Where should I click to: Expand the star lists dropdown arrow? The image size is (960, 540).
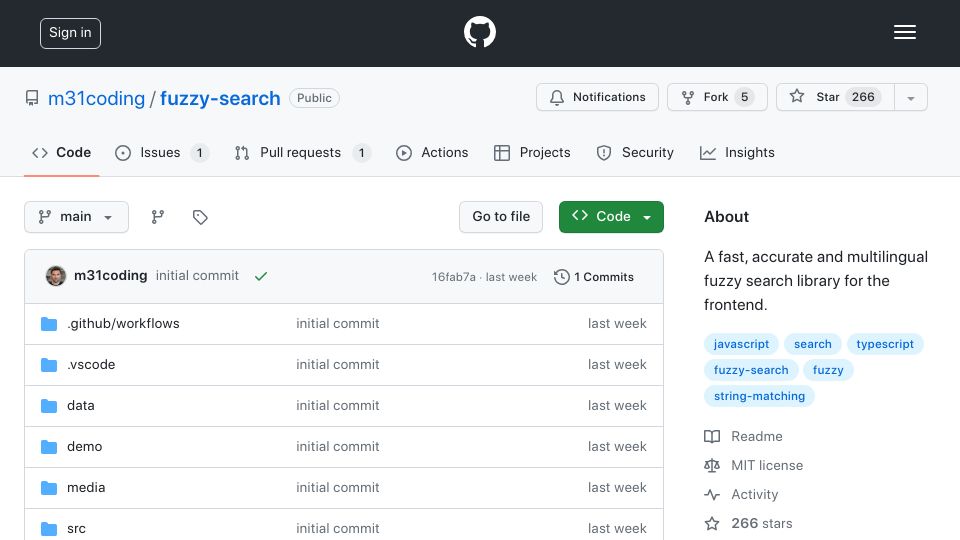coord(910,97)
